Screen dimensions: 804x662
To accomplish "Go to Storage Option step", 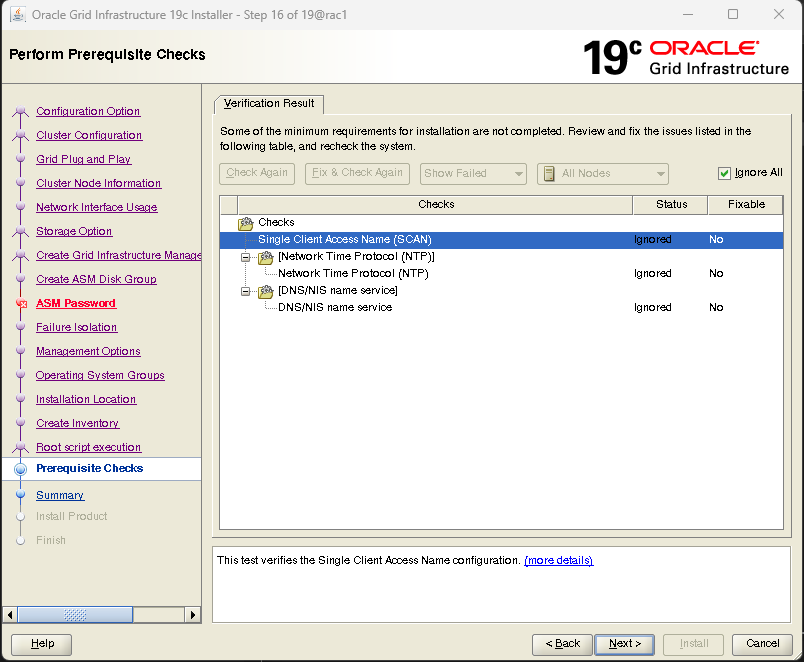I will 74,231.
